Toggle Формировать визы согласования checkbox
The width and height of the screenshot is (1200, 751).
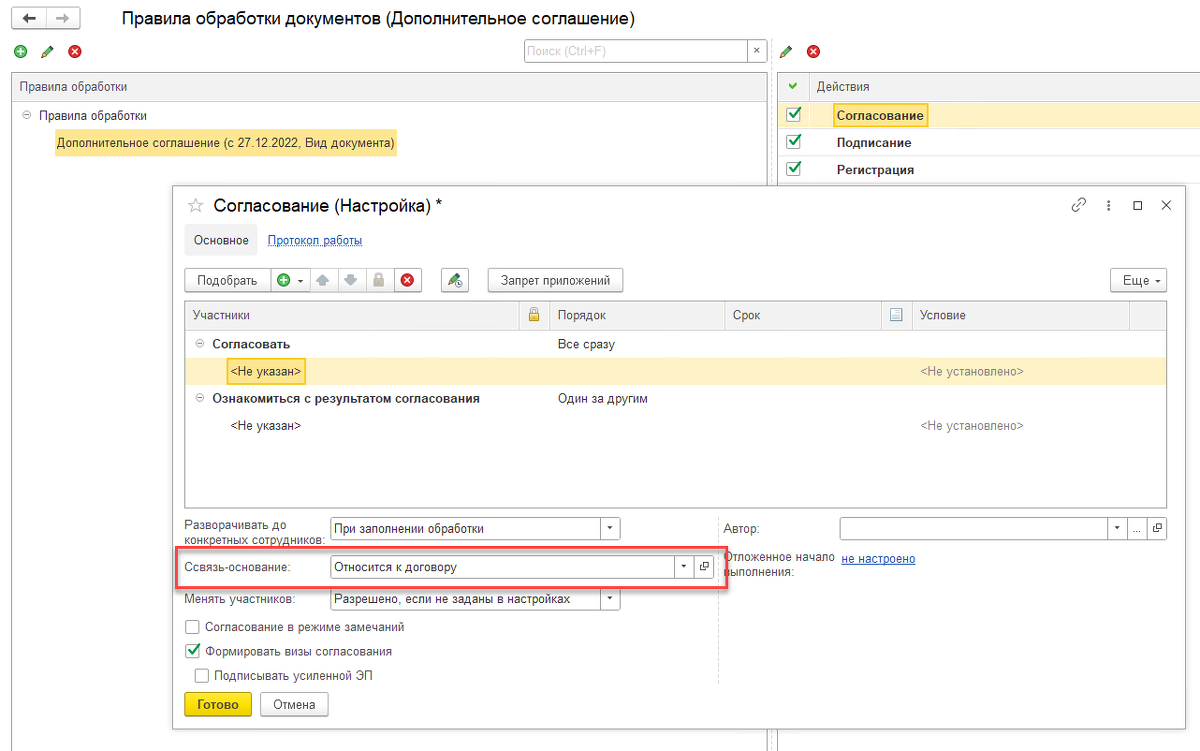[x=192, y=651]
